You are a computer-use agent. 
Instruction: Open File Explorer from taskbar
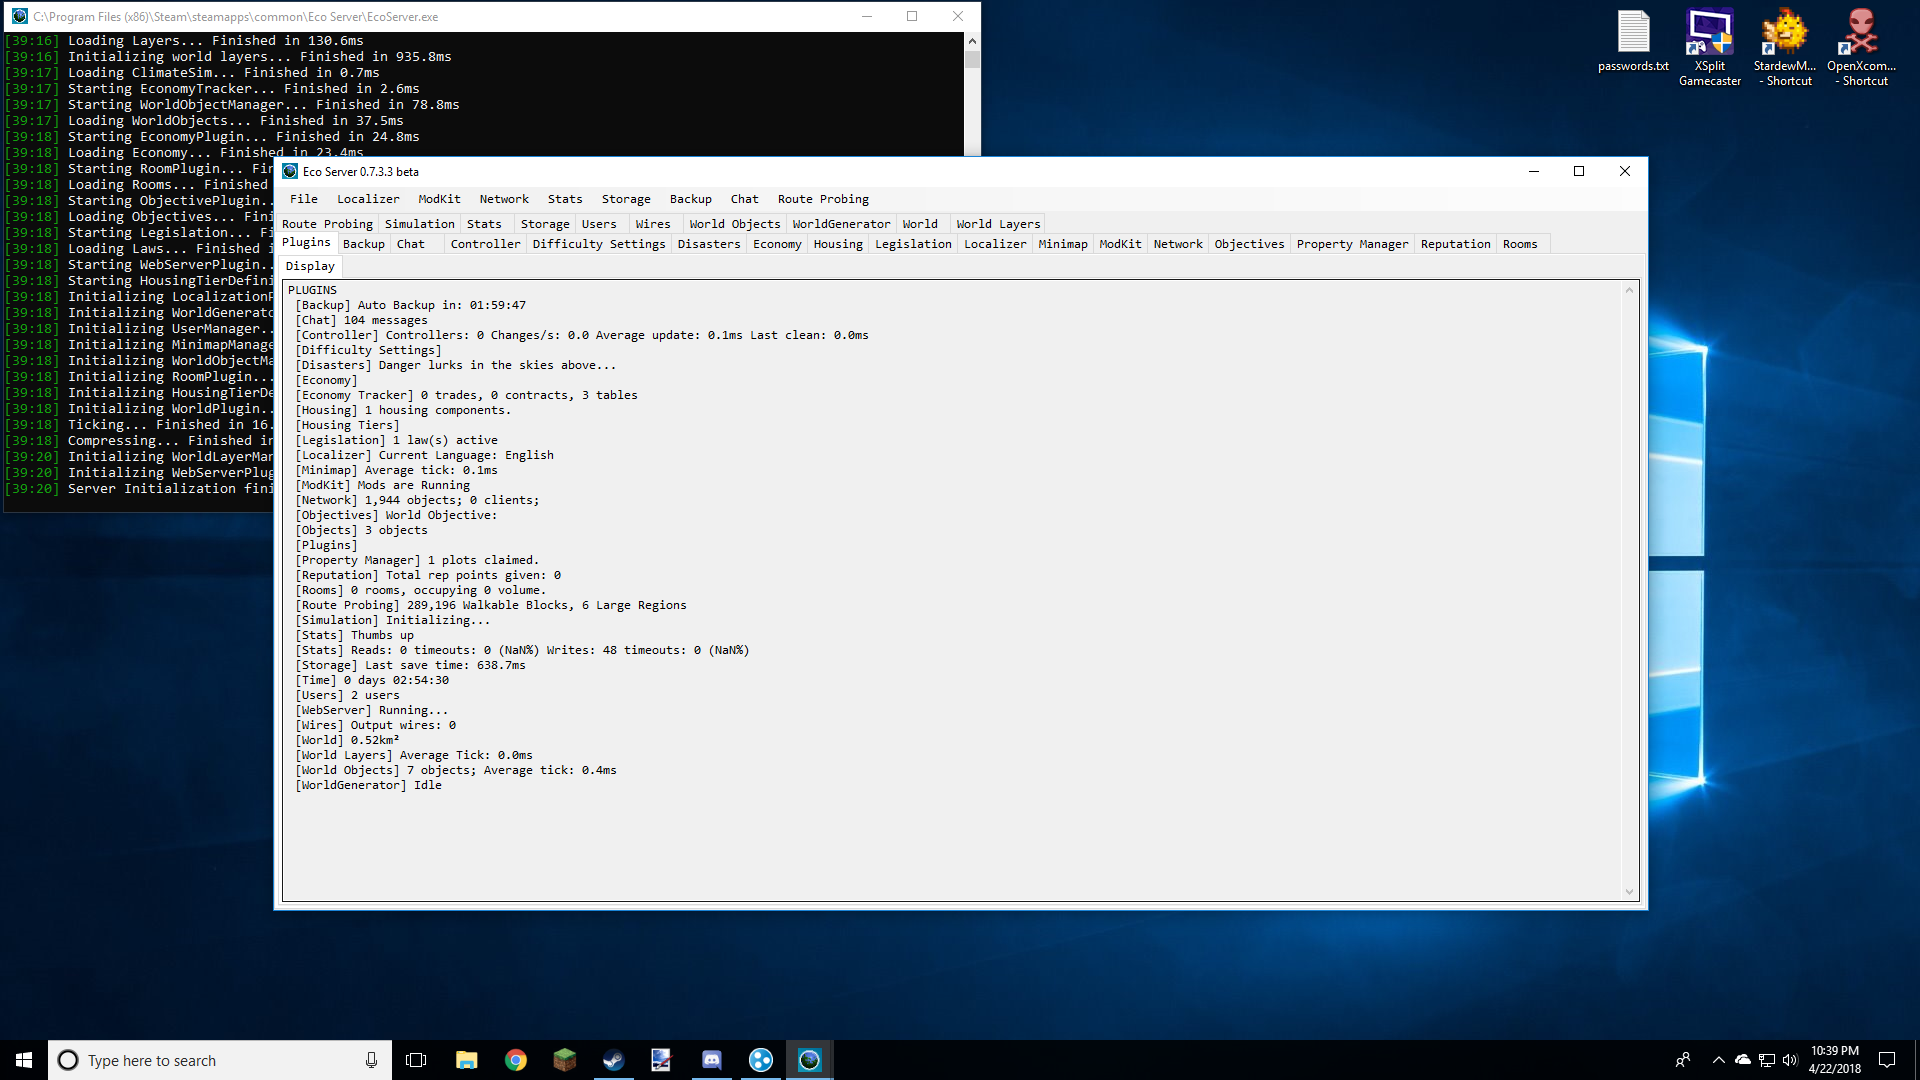click(466, 1060)
